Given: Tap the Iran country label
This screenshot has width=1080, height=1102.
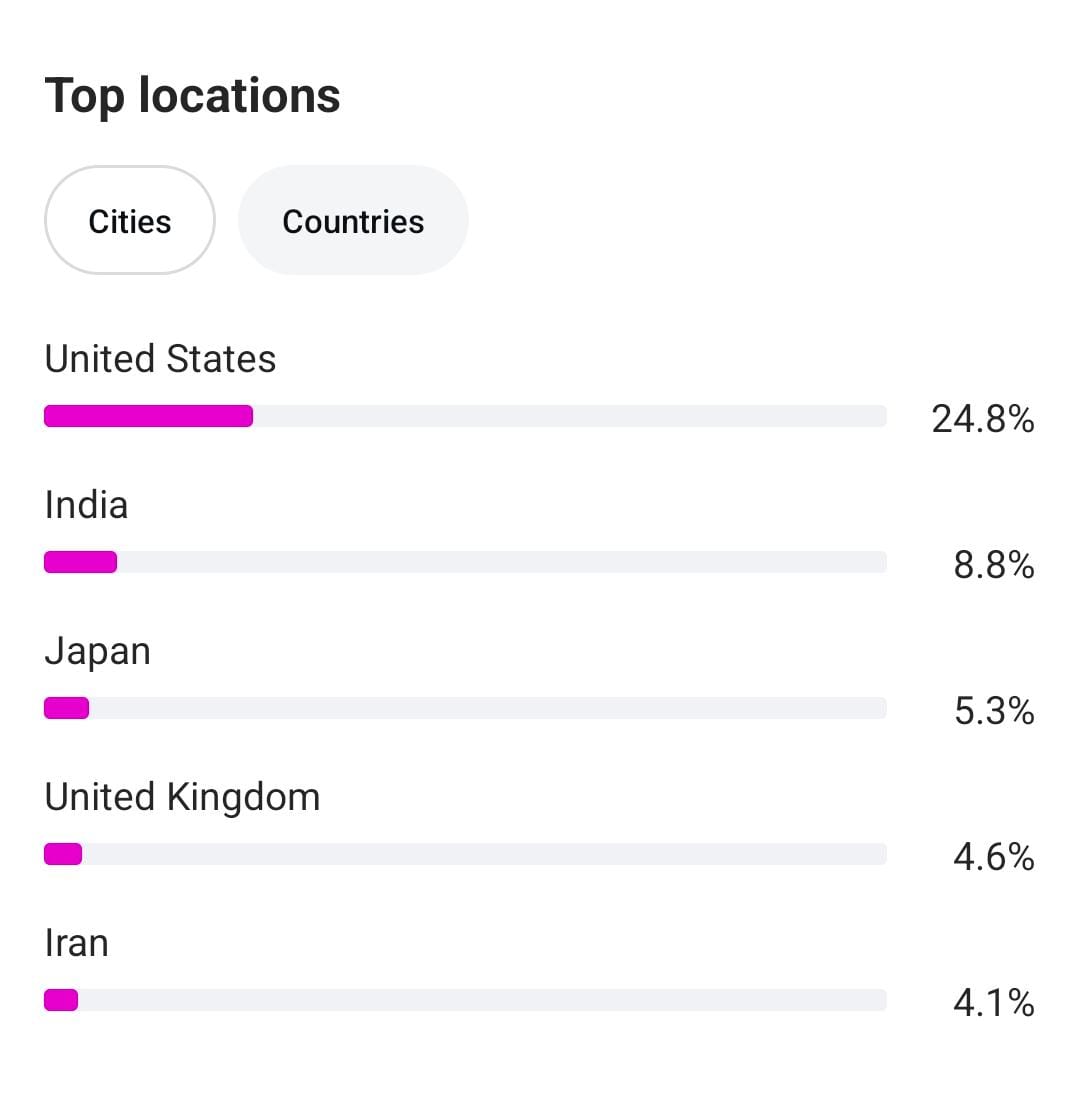Looking at the screenshot, I should coord(76,943).
